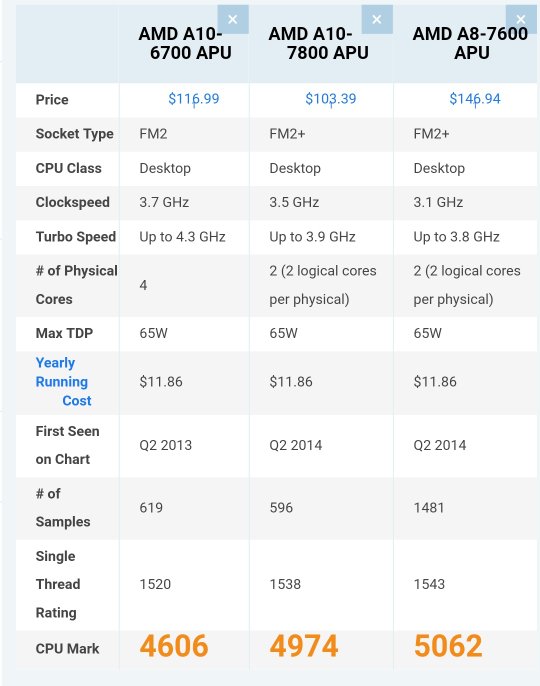The width and height of the screenshot is (540, 686).
Task: Click the CPU Mark row label
Action: click(x=67, y=648)
